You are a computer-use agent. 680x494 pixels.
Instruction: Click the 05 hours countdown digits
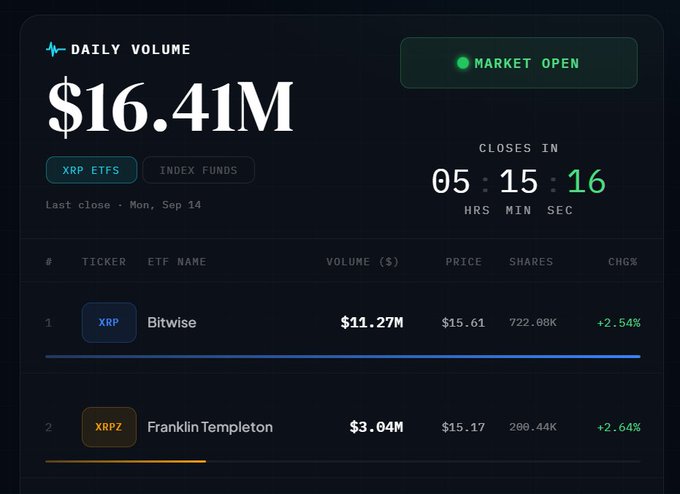click(x=451, y=181)
